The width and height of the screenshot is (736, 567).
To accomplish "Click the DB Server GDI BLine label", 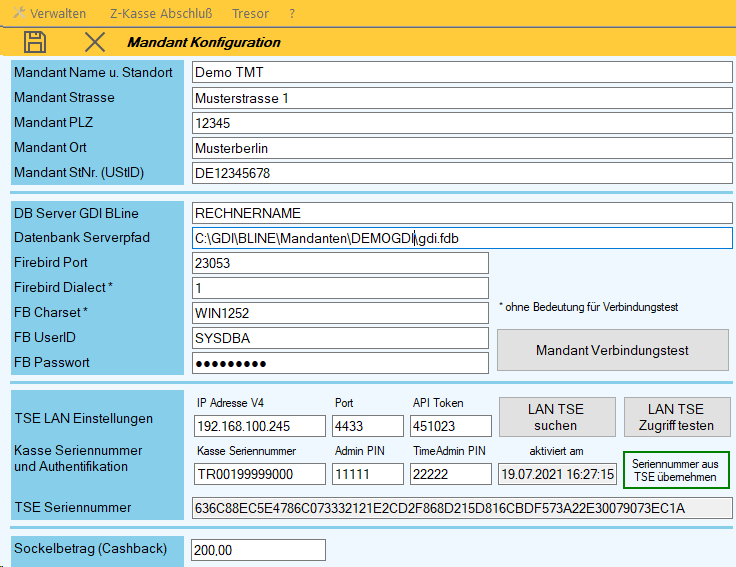I will click(76, 213).
